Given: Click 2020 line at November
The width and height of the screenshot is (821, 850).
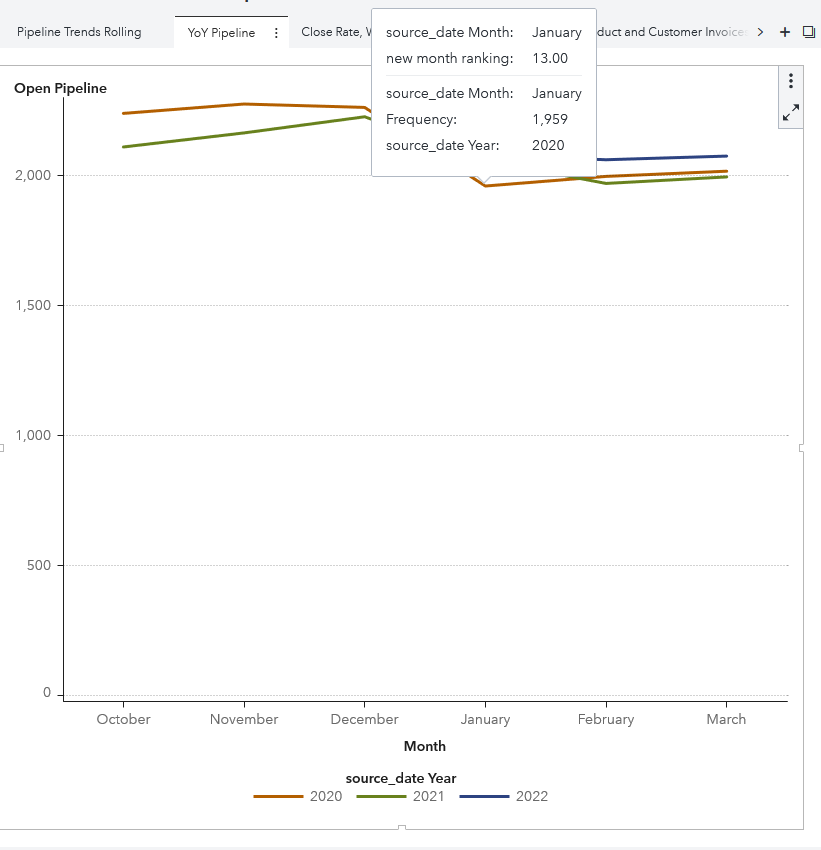Looking at the screenshot, I should pyautogui.click(x=244, y=104).
